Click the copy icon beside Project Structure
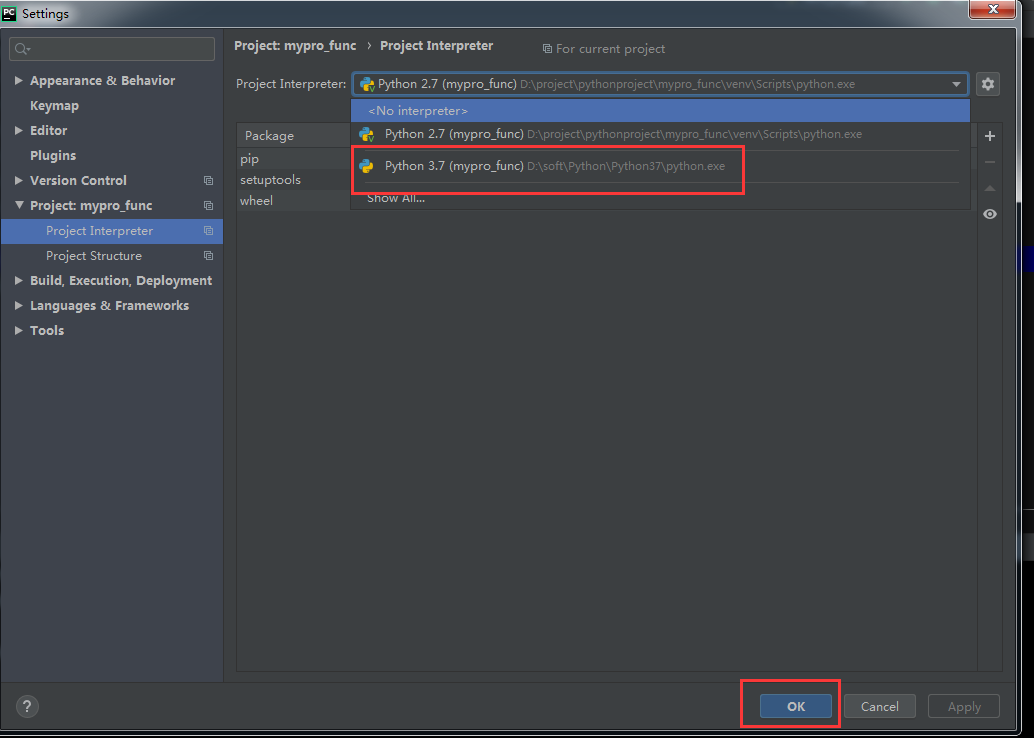 208,256
